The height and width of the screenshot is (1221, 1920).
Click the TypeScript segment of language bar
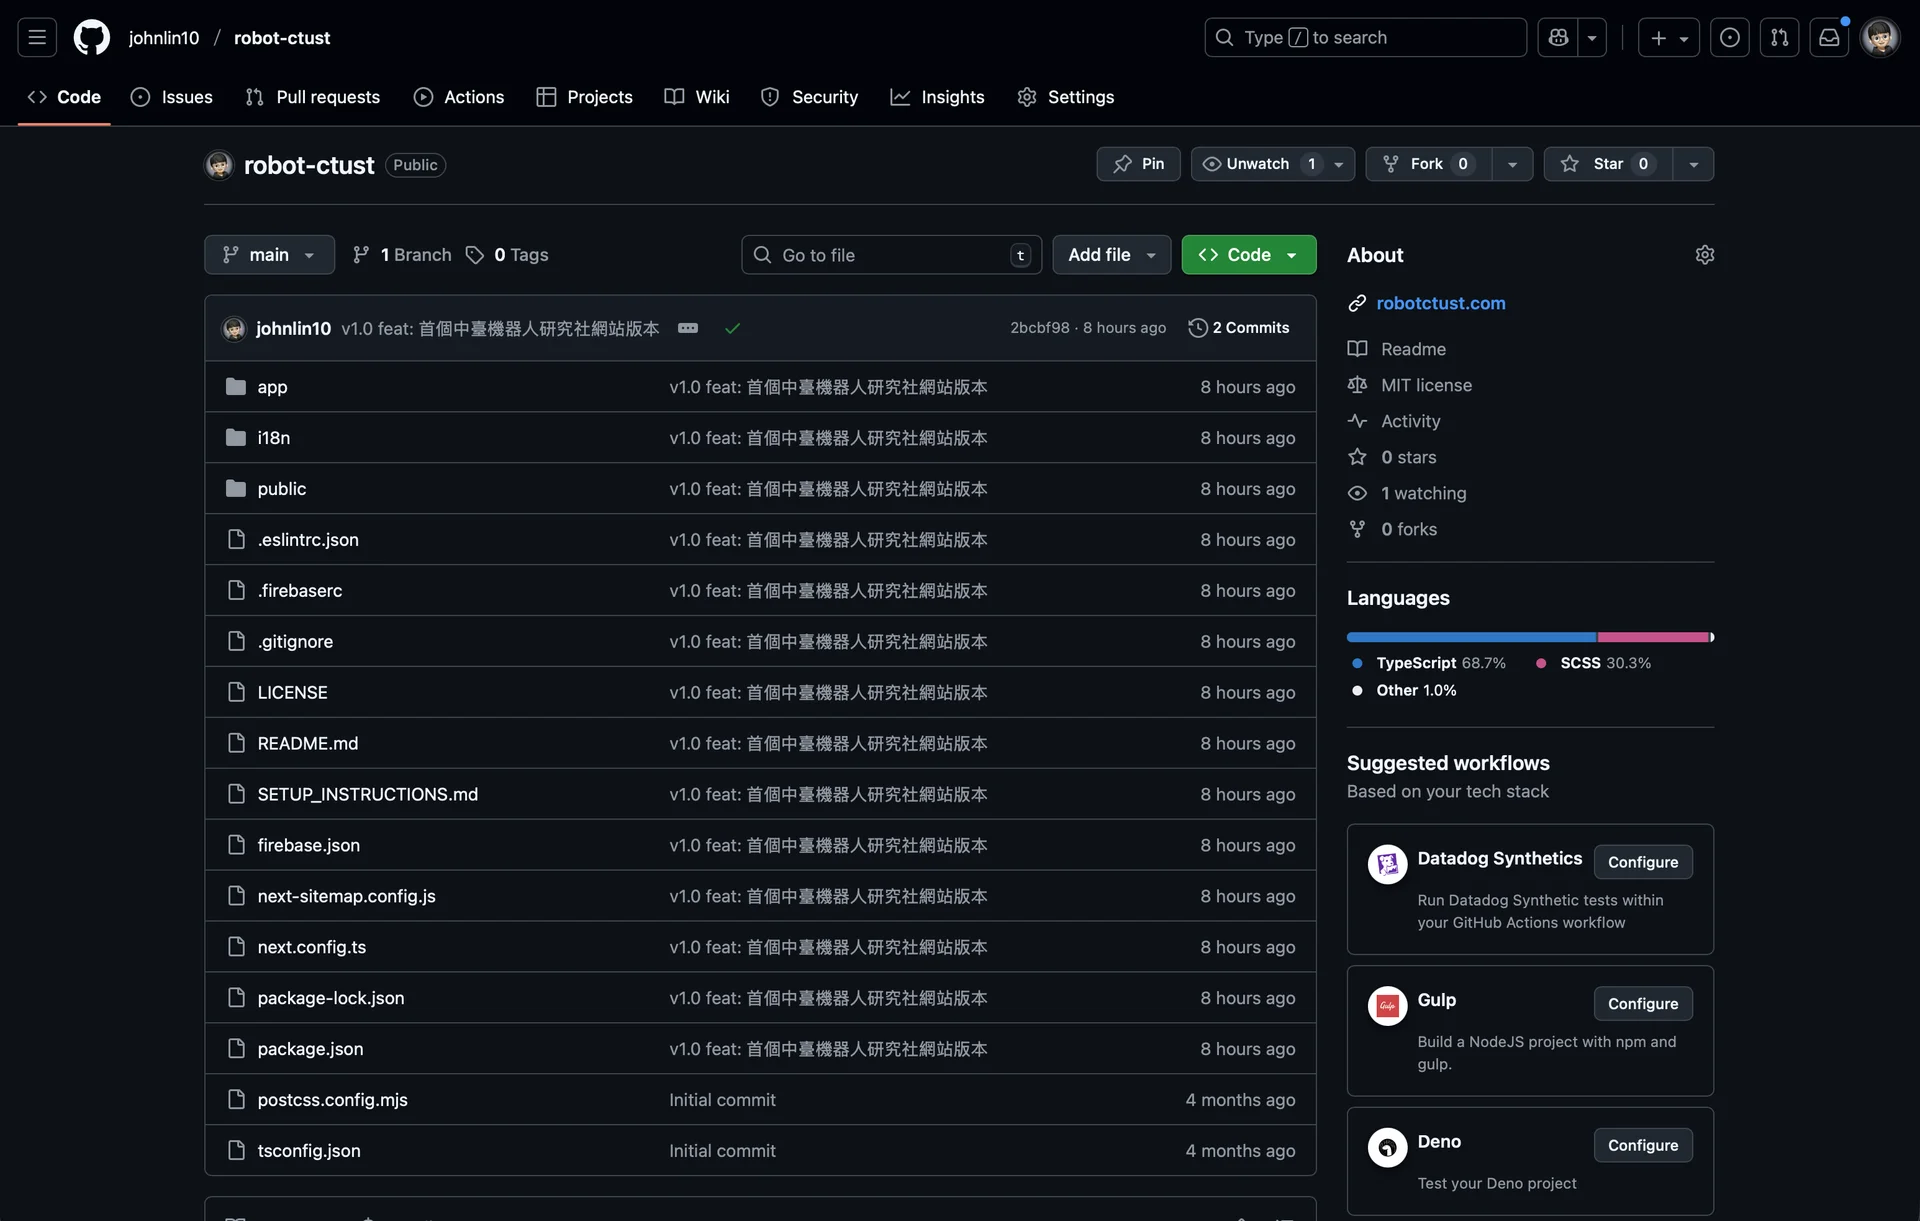[x=1471, y=637]
